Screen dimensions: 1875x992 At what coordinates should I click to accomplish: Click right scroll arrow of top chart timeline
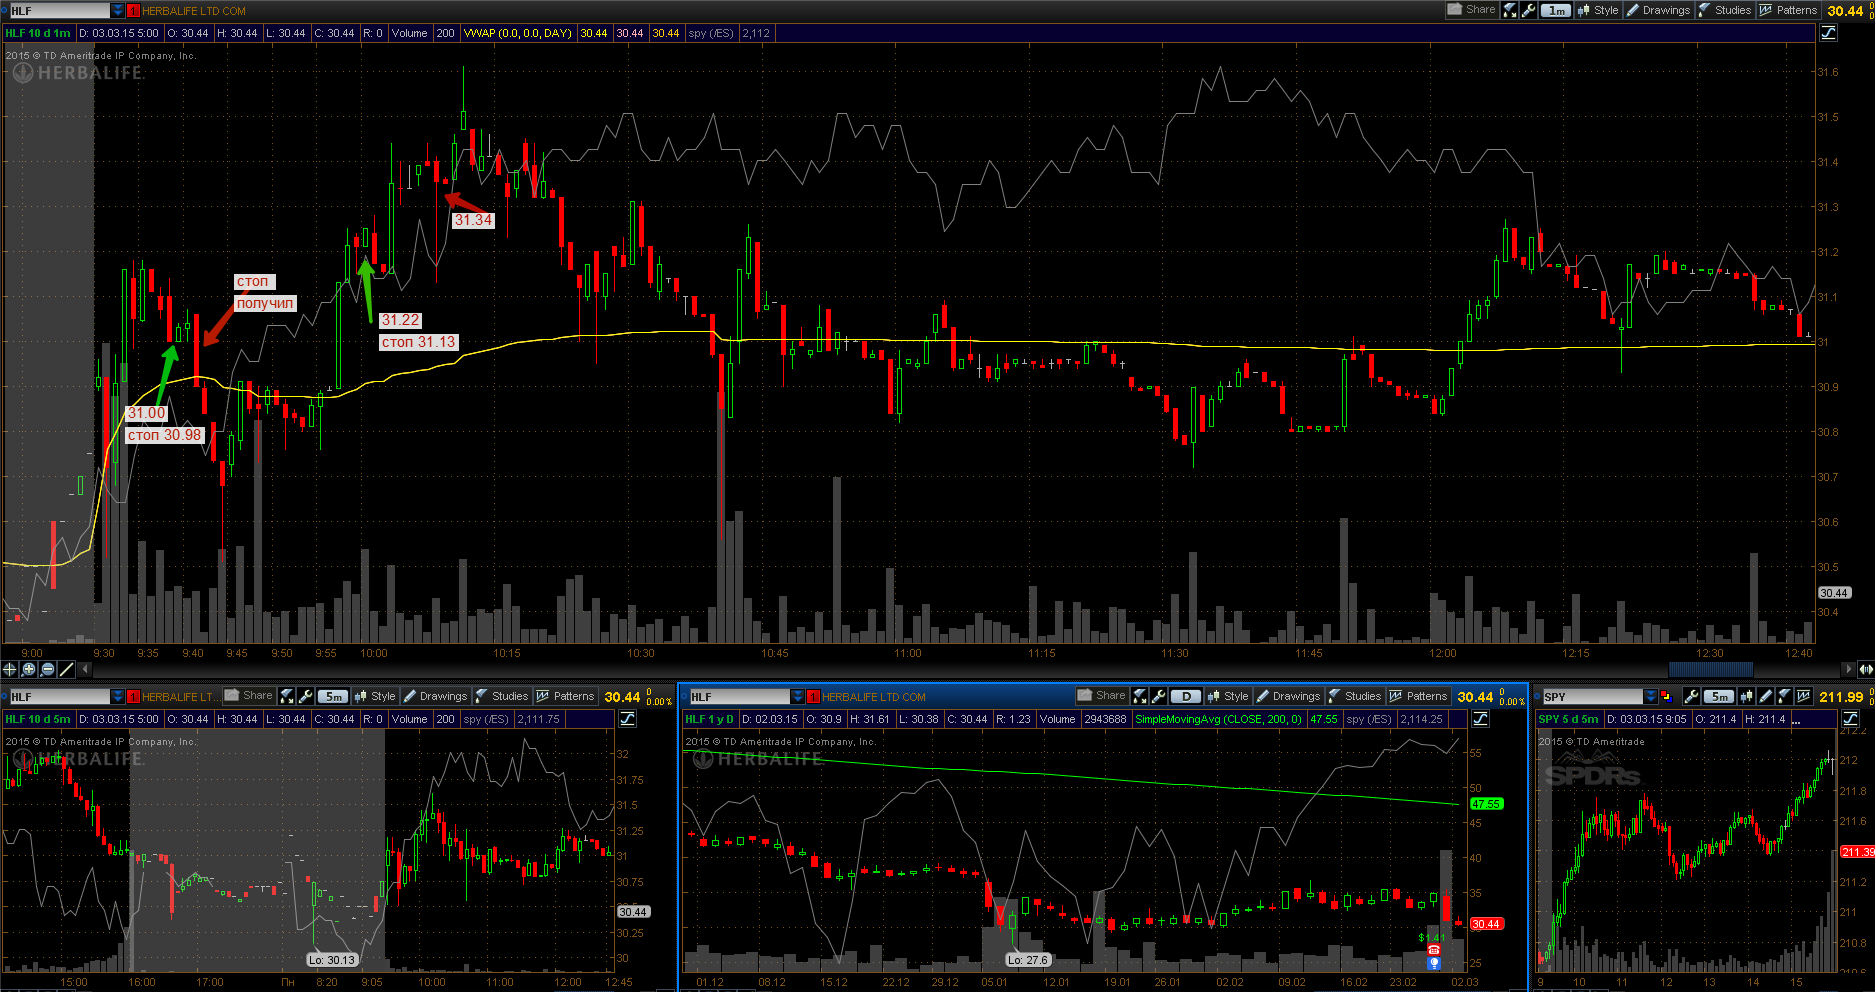(x=1848, y=669)
